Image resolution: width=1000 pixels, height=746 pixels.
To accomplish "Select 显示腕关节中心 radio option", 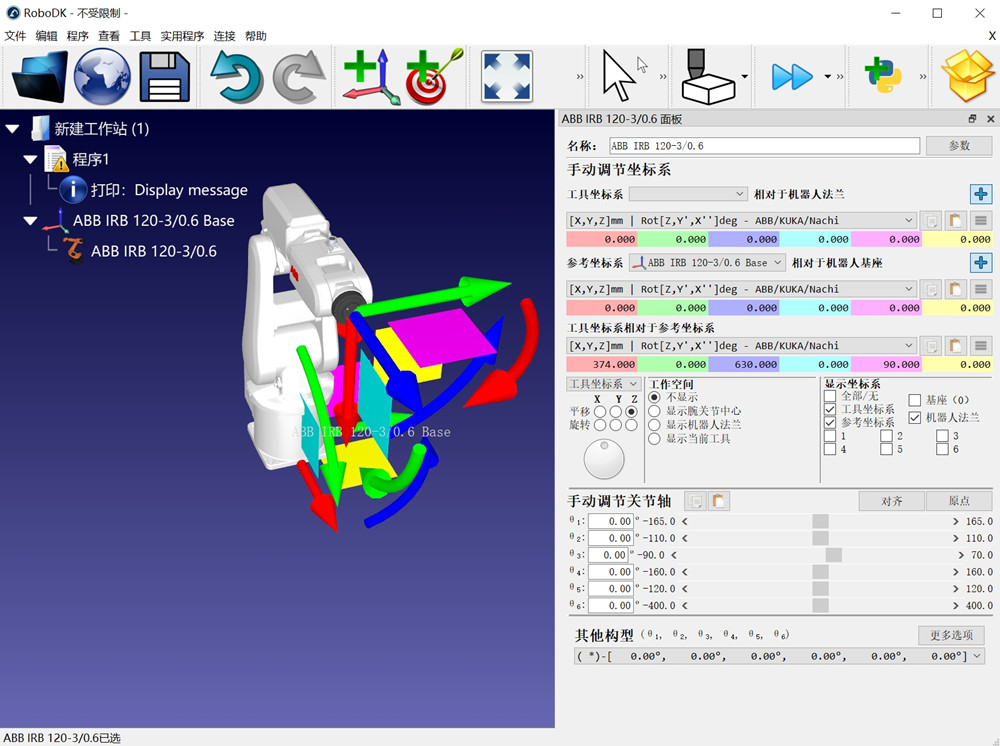I will 654,411.
